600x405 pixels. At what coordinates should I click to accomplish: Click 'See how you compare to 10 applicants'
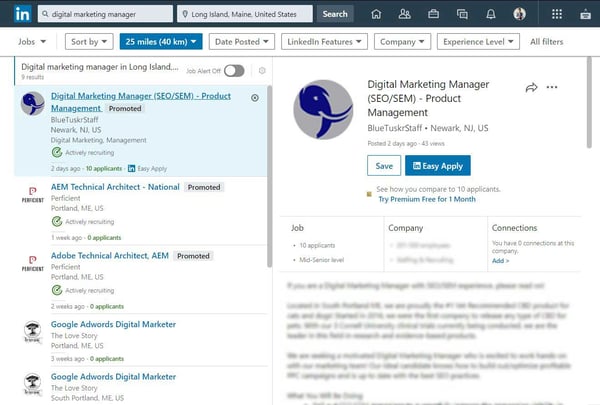438,189
